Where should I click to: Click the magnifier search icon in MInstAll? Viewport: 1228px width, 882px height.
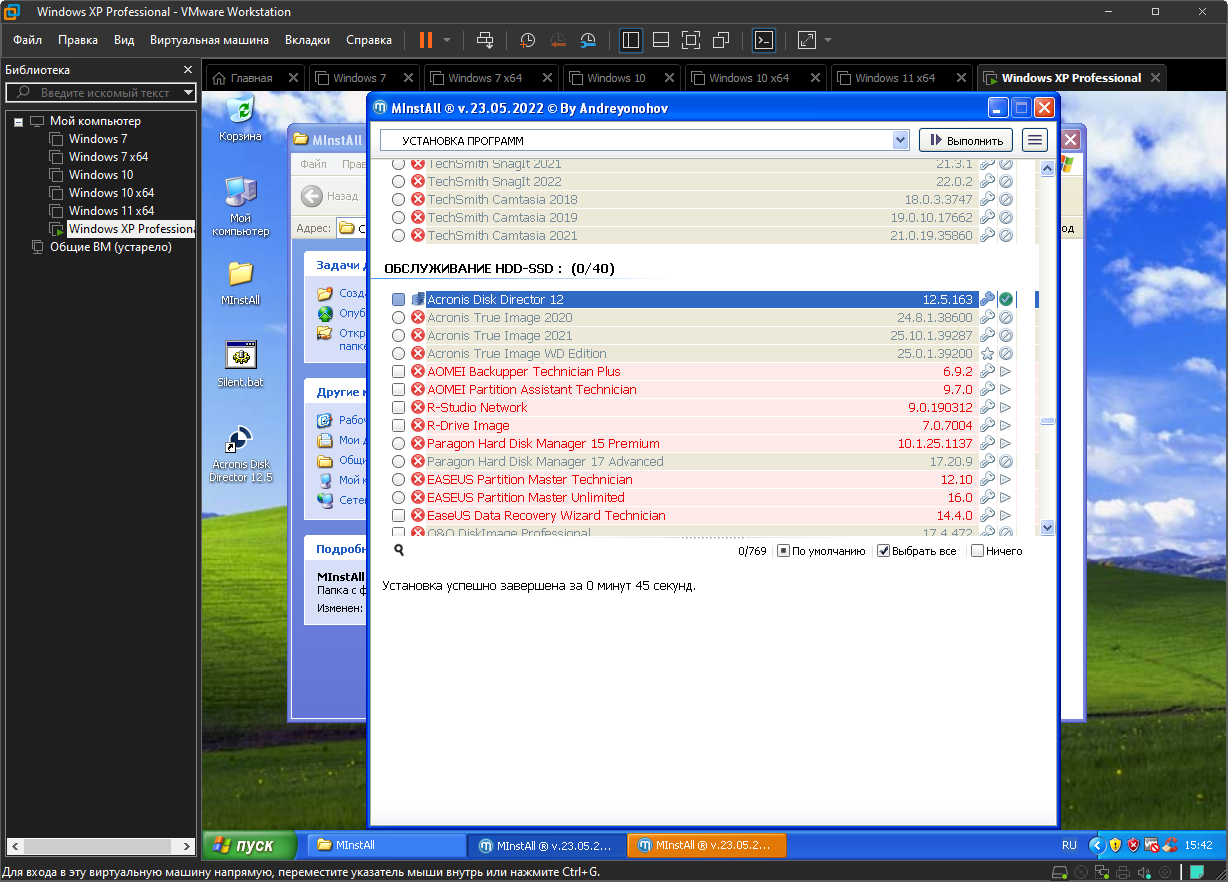click(399, 550)
